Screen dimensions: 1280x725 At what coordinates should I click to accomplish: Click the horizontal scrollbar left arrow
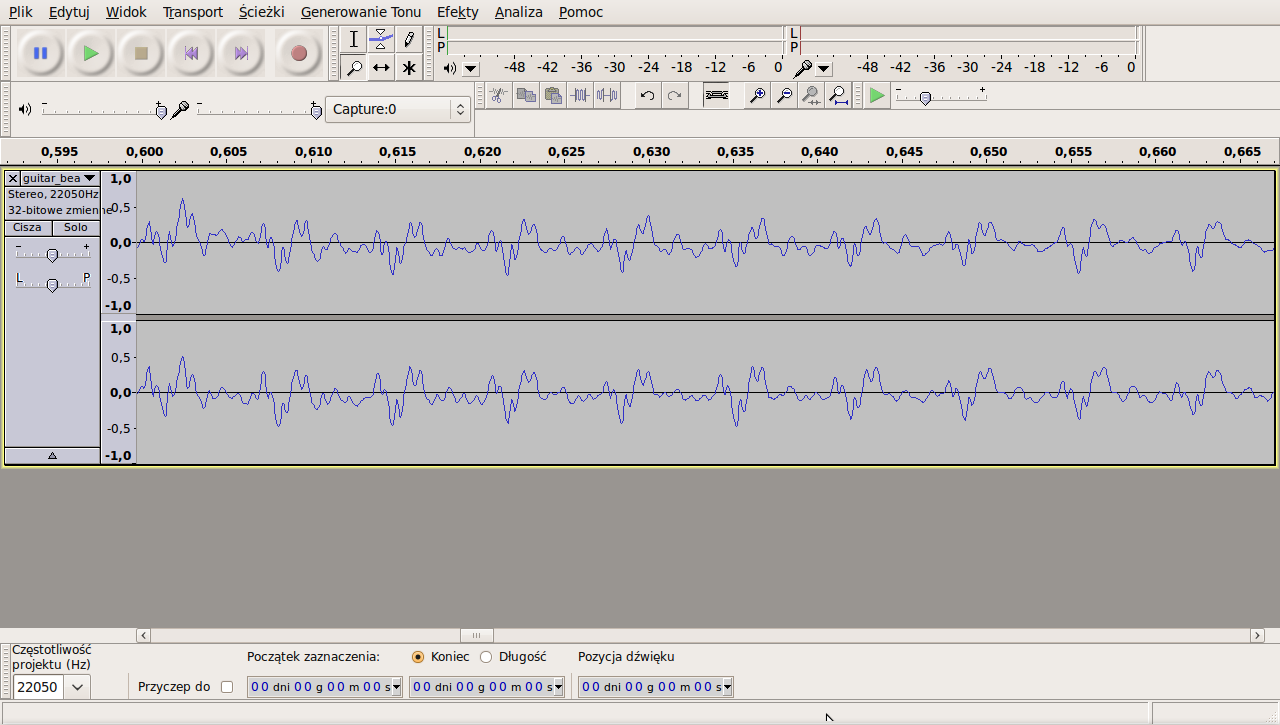[143, 635]
